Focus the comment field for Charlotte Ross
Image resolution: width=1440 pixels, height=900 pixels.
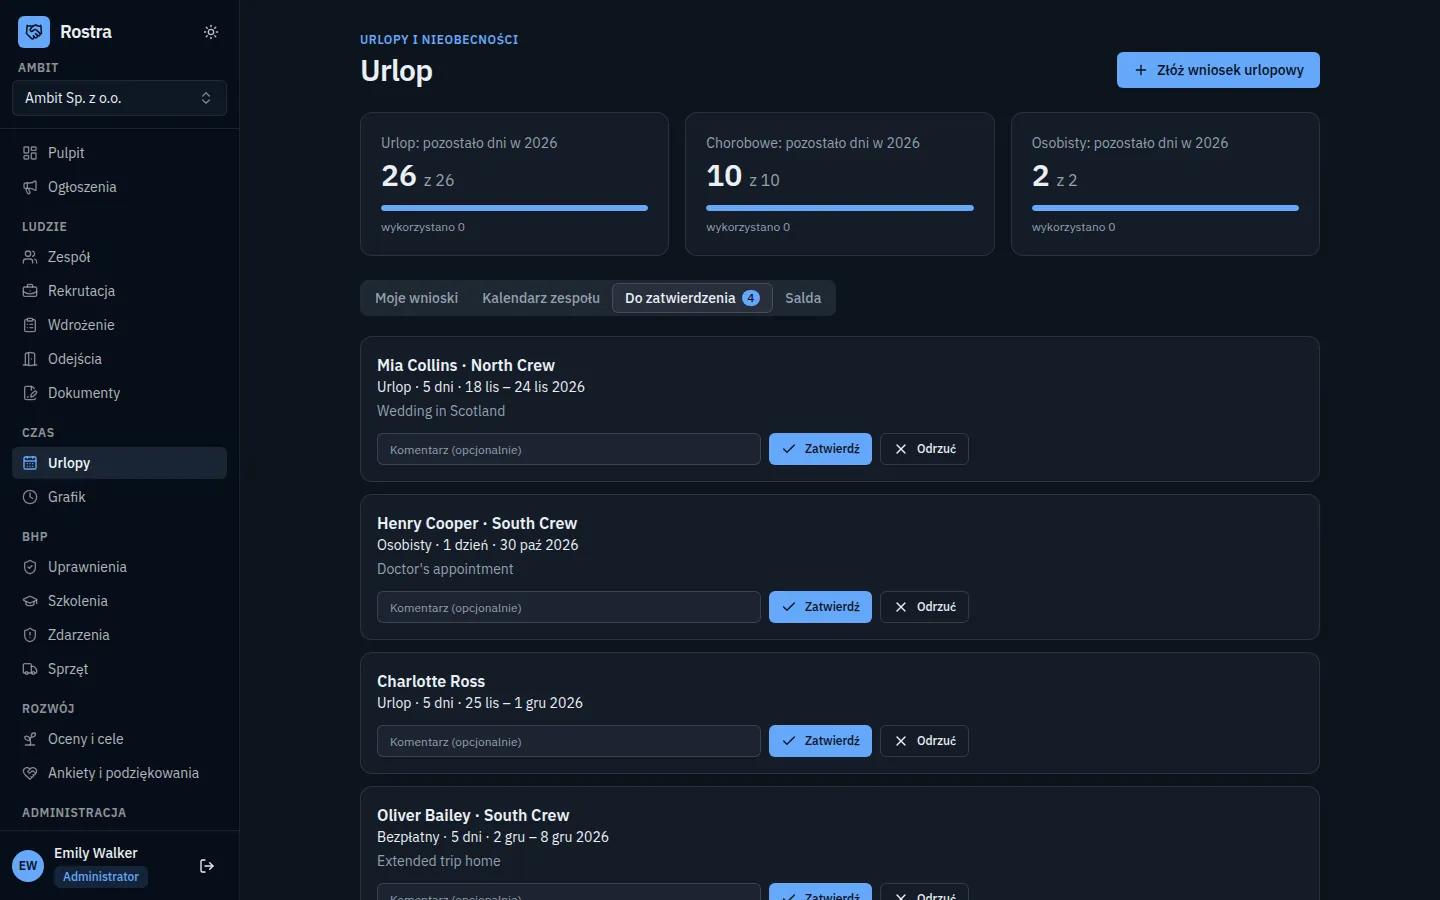(569, 741)
